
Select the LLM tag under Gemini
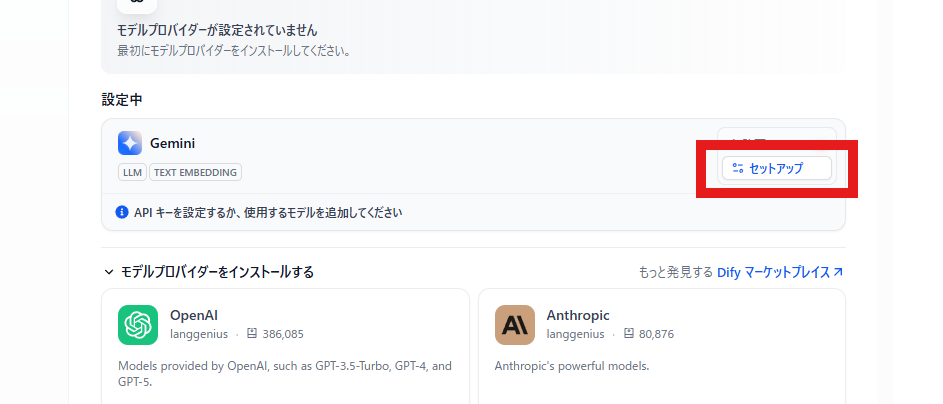(132, 172)
